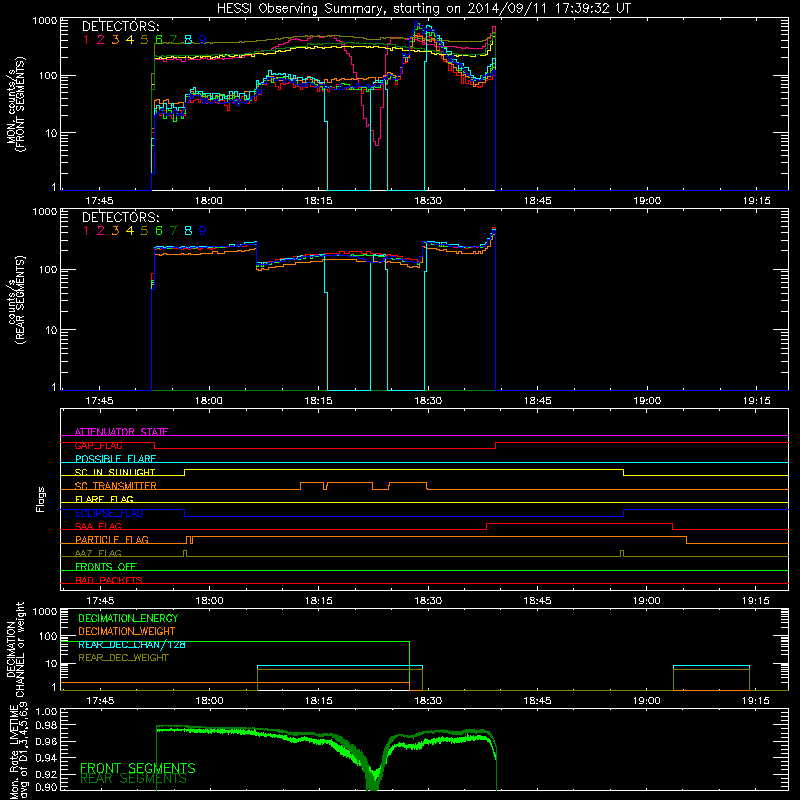The width and height of the screenshot is (800, 800).
Task: Select magenta detector 2 in rear segments legend
Action: click(x=101, y=231)
